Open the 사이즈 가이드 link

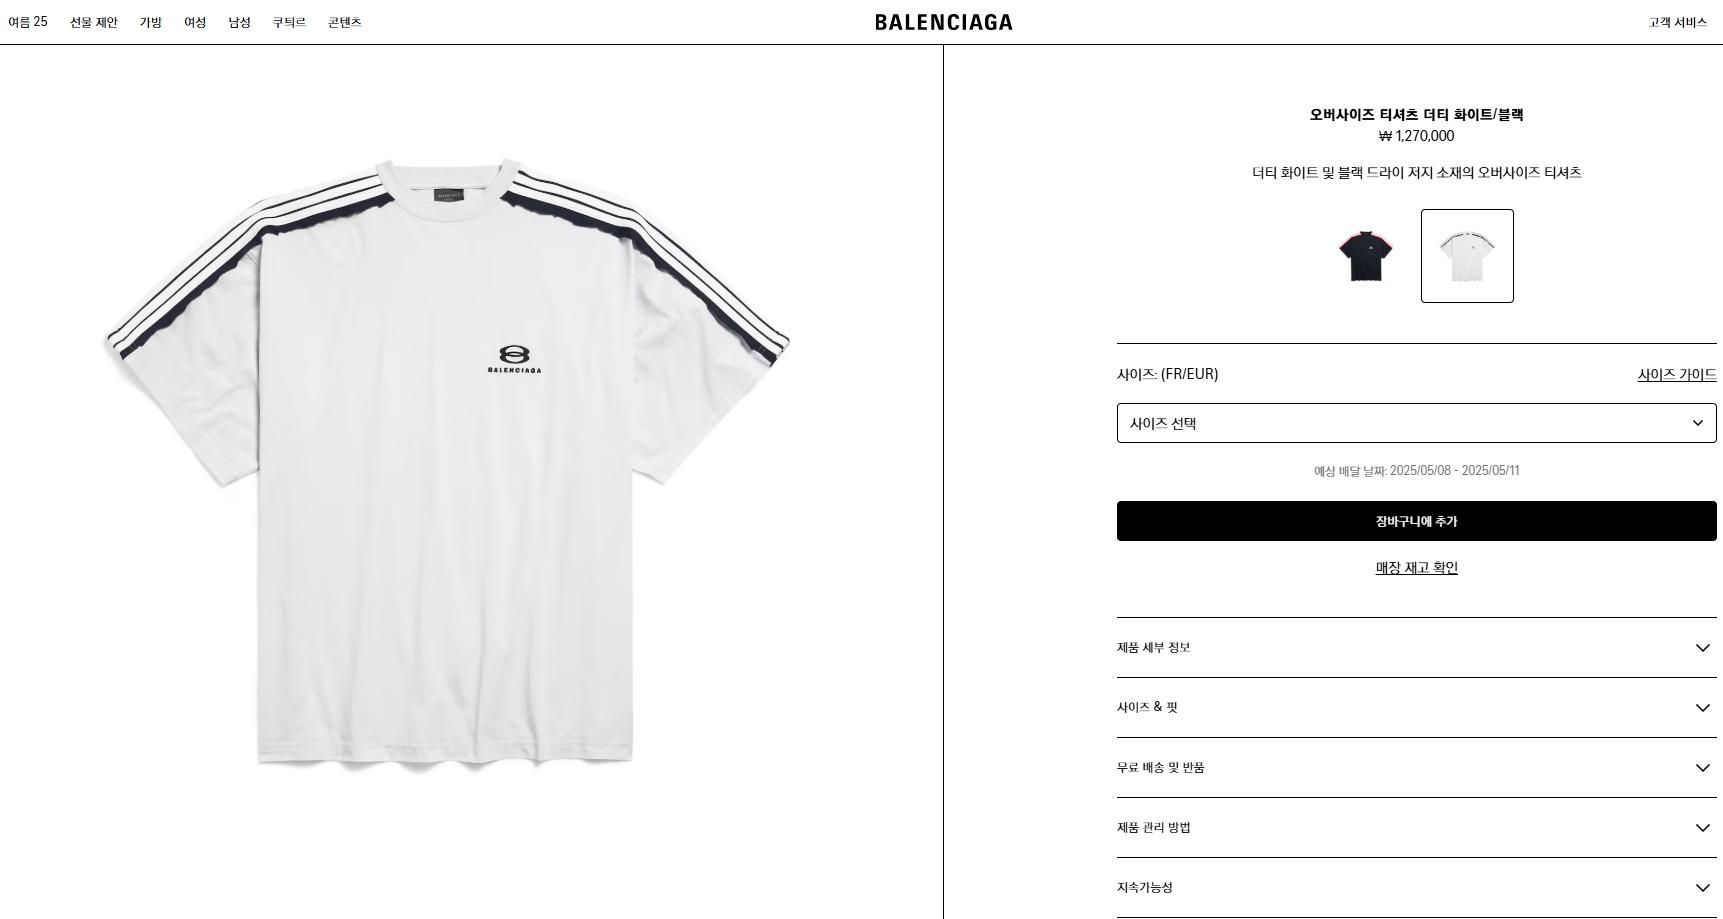coord(1677,375)
